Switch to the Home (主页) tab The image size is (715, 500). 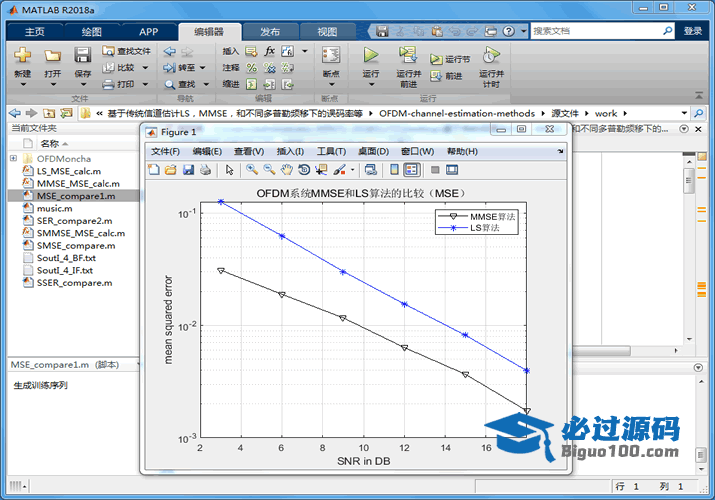(x=35, y=31)
